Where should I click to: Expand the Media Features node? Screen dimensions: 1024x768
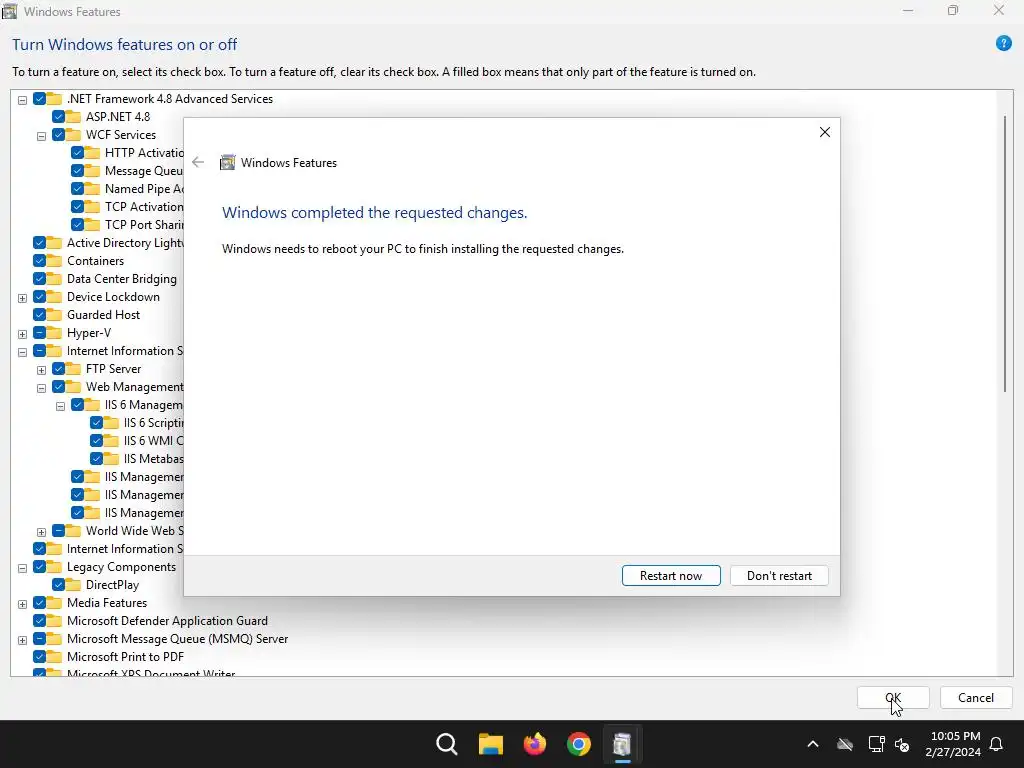(x=22, y=604)
